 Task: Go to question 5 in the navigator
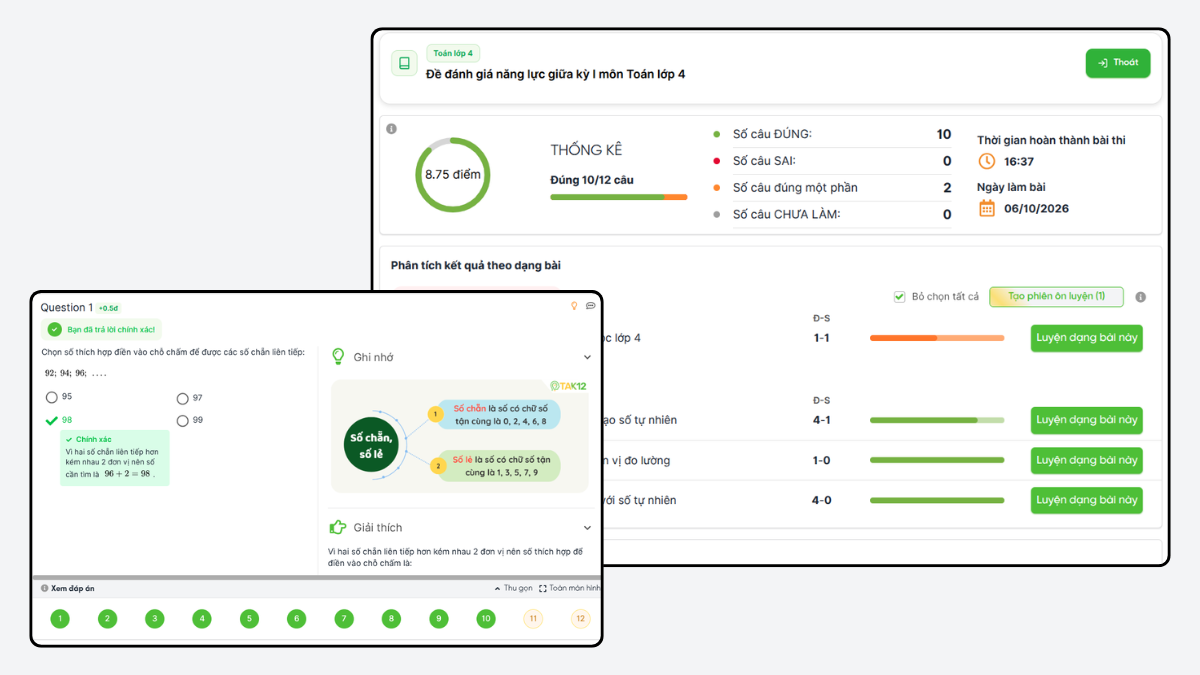(x=249, y=619)
